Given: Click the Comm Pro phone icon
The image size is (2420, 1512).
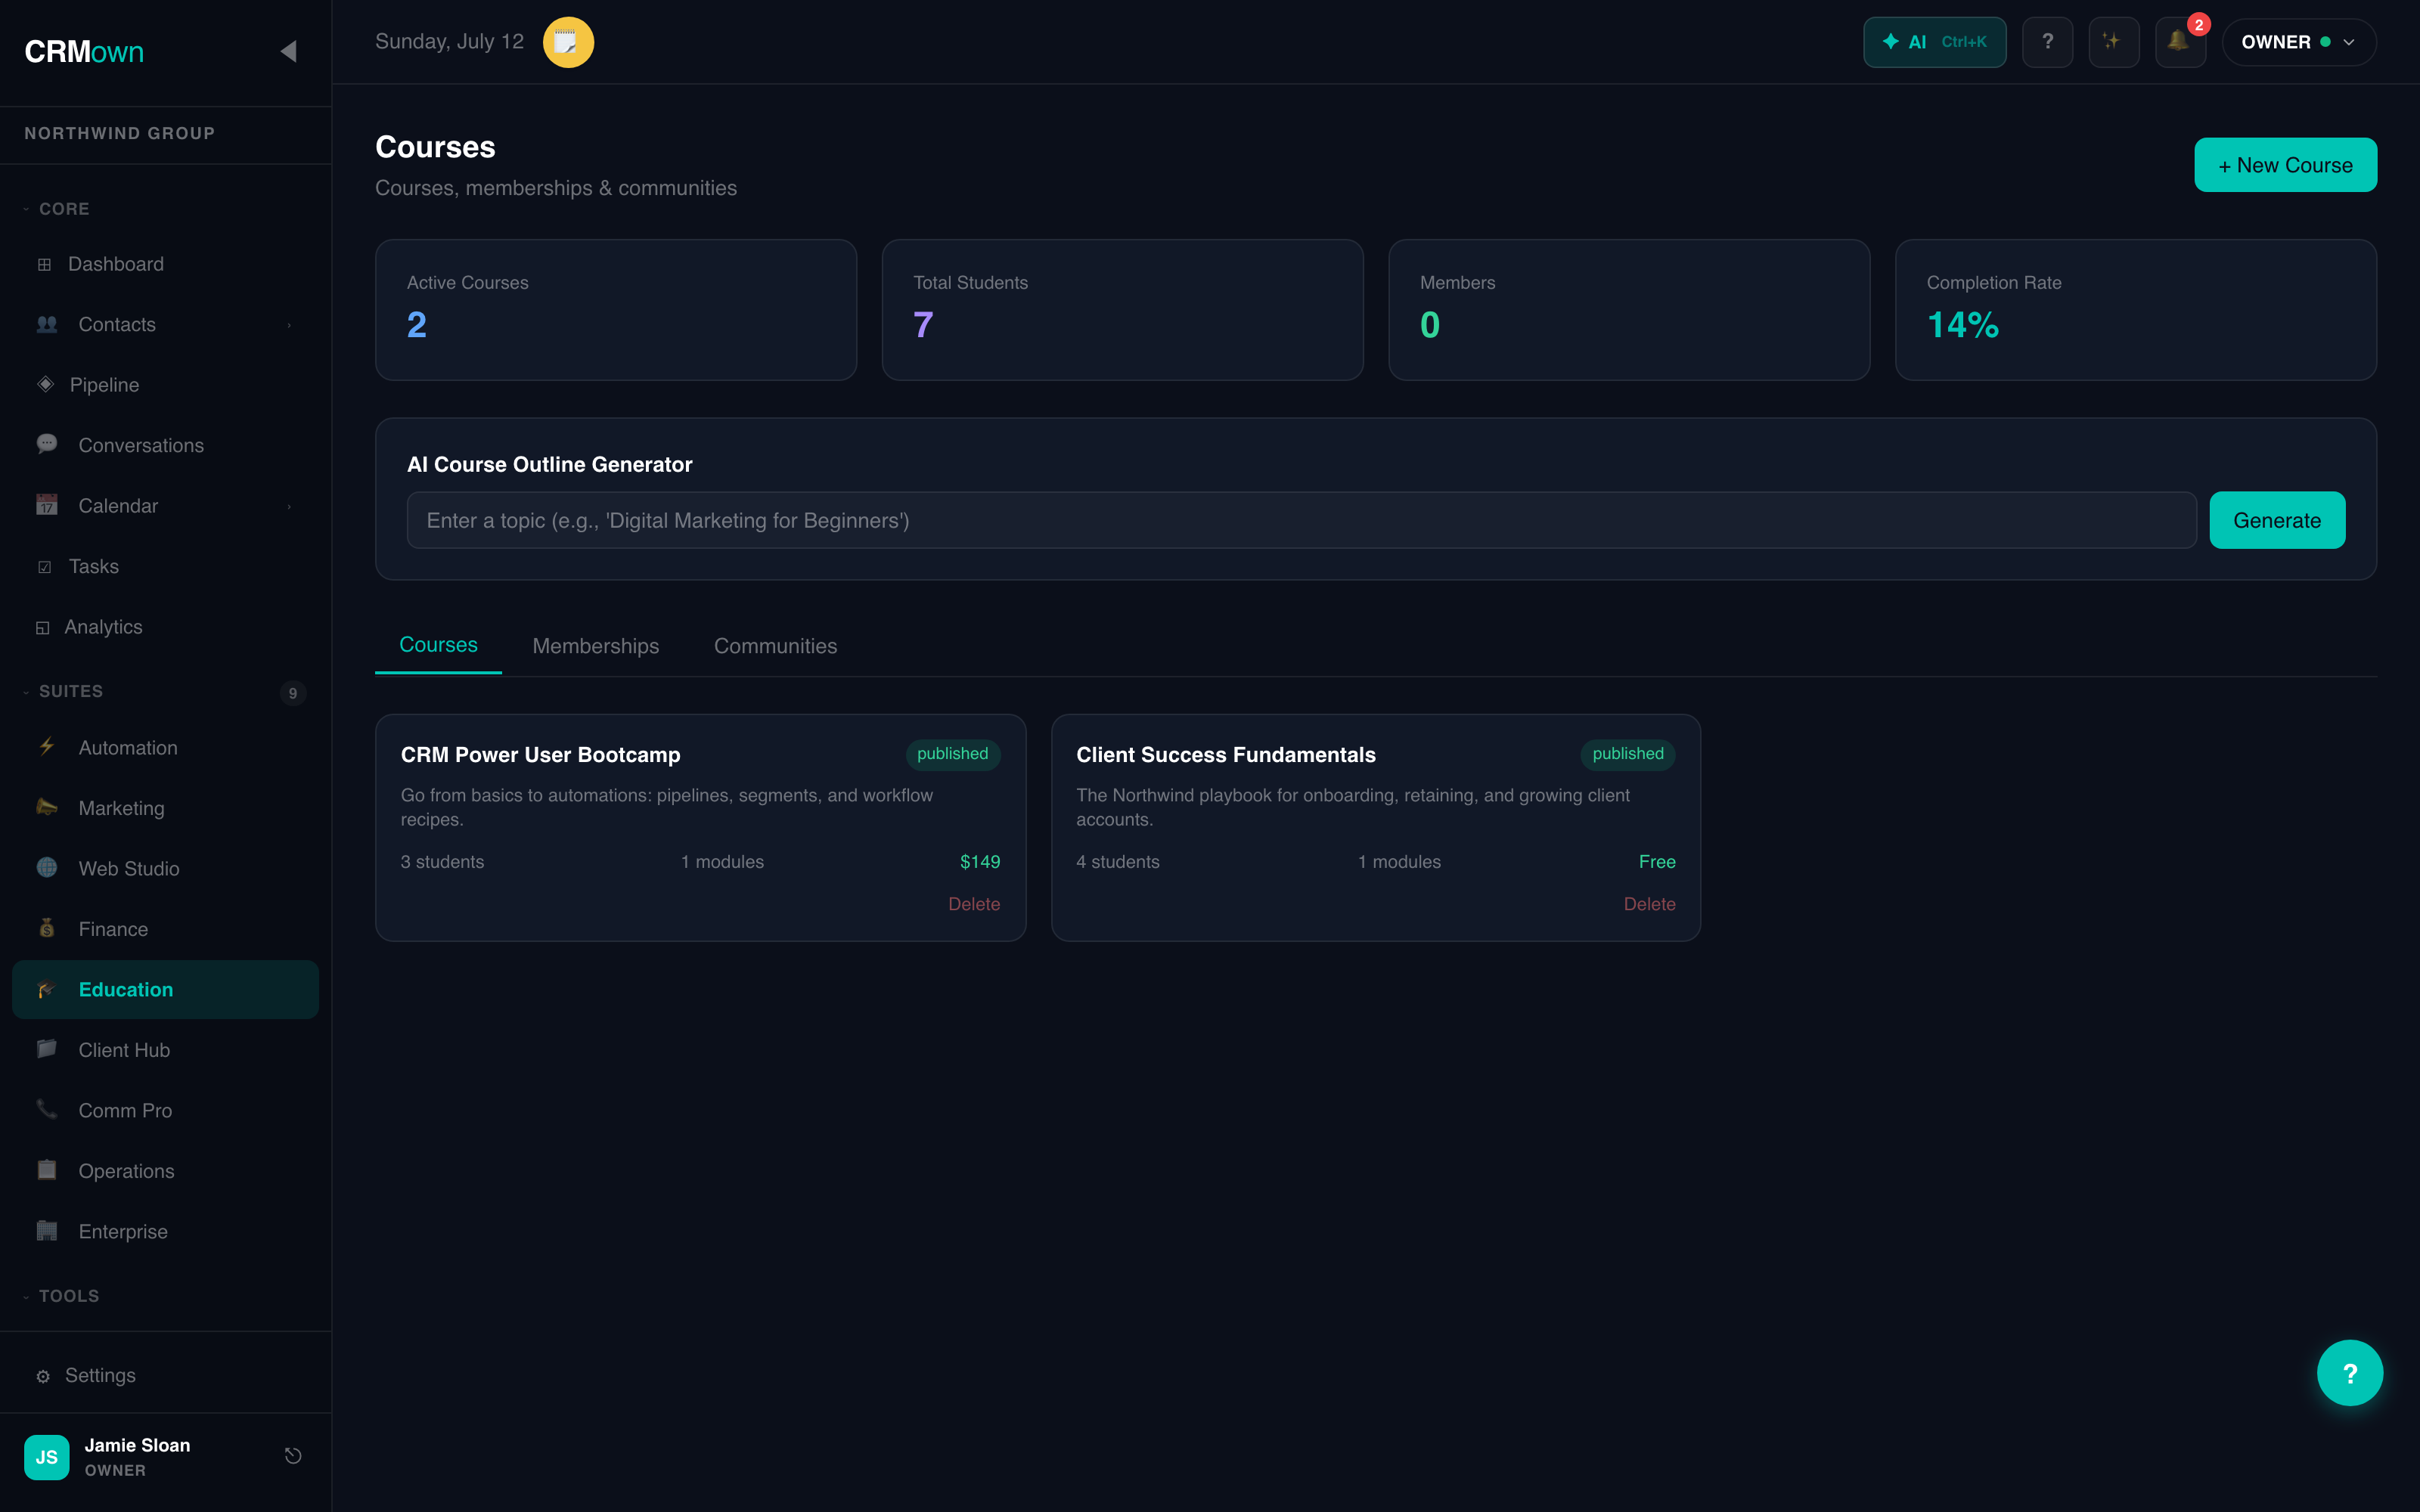Looking at the screenshot, I should click(x=47, y=1109).
